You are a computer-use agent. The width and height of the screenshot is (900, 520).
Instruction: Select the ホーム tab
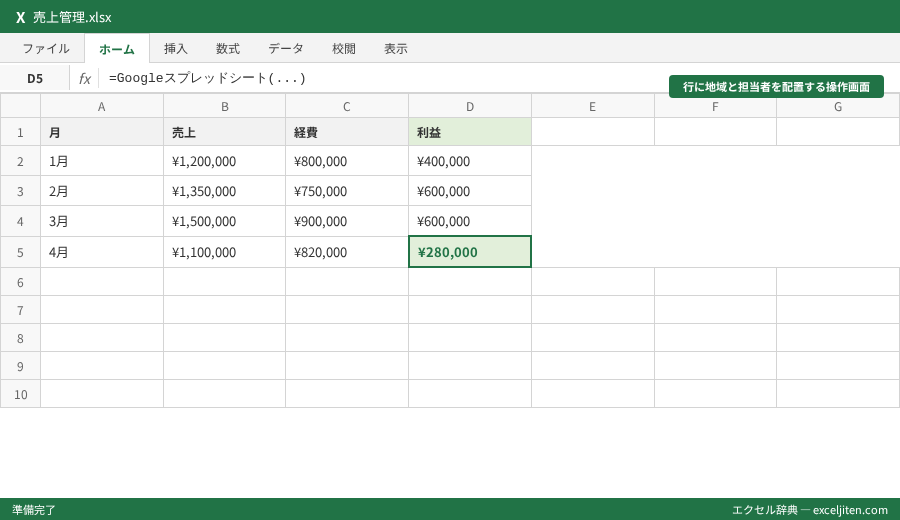pyautogui.click(x=117, y=49)
